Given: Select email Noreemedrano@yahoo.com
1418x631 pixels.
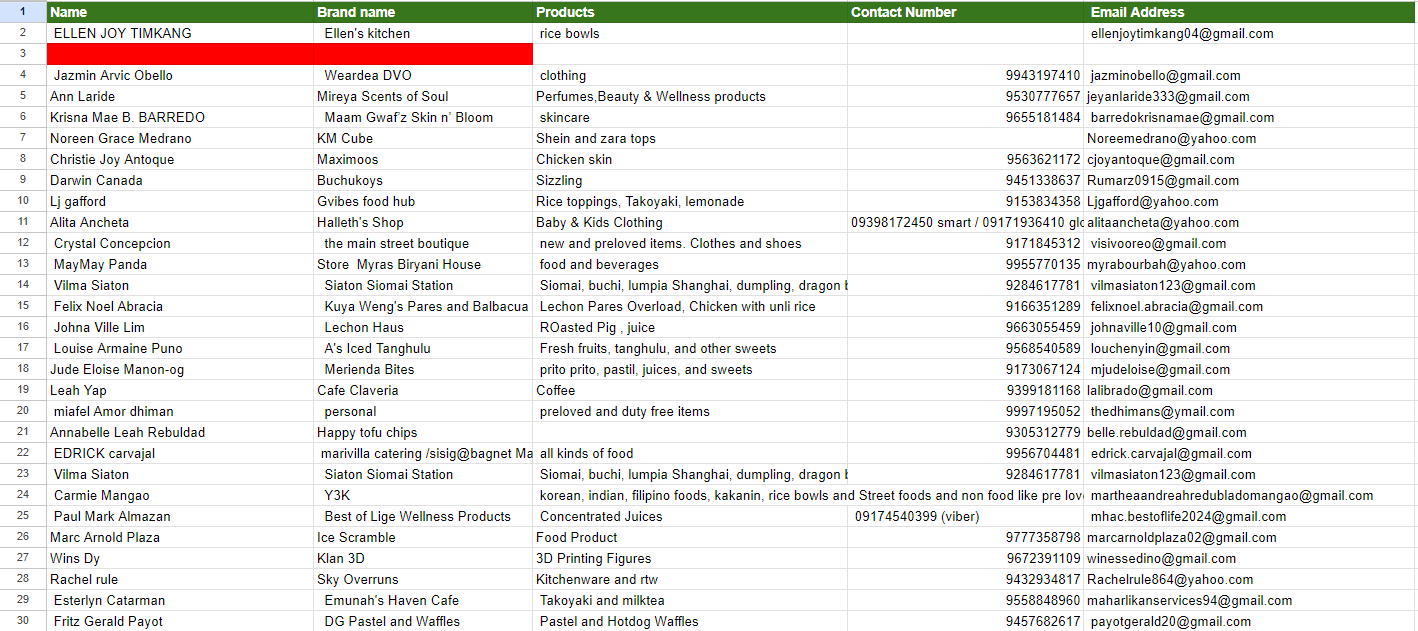Looking at the screenshot, I should [x=1251, y=138].
